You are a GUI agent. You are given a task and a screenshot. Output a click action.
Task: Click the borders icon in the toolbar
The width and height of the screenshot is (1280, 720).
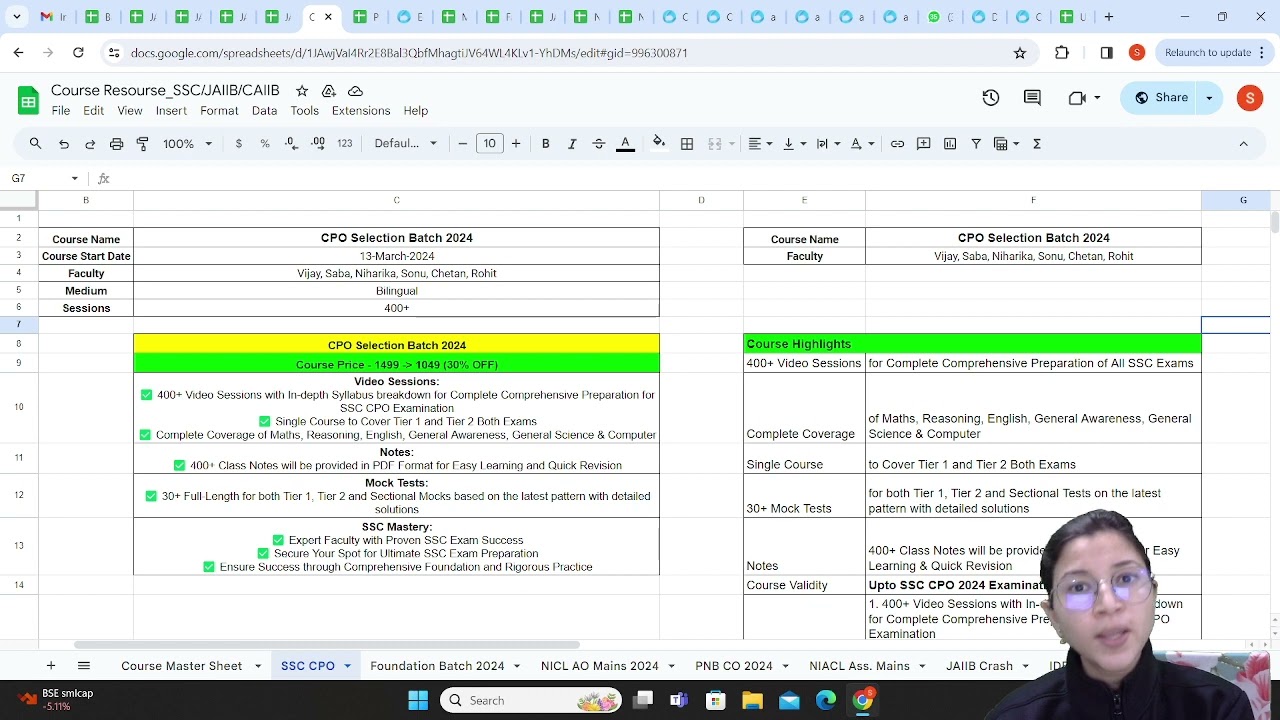pos(687,143)
